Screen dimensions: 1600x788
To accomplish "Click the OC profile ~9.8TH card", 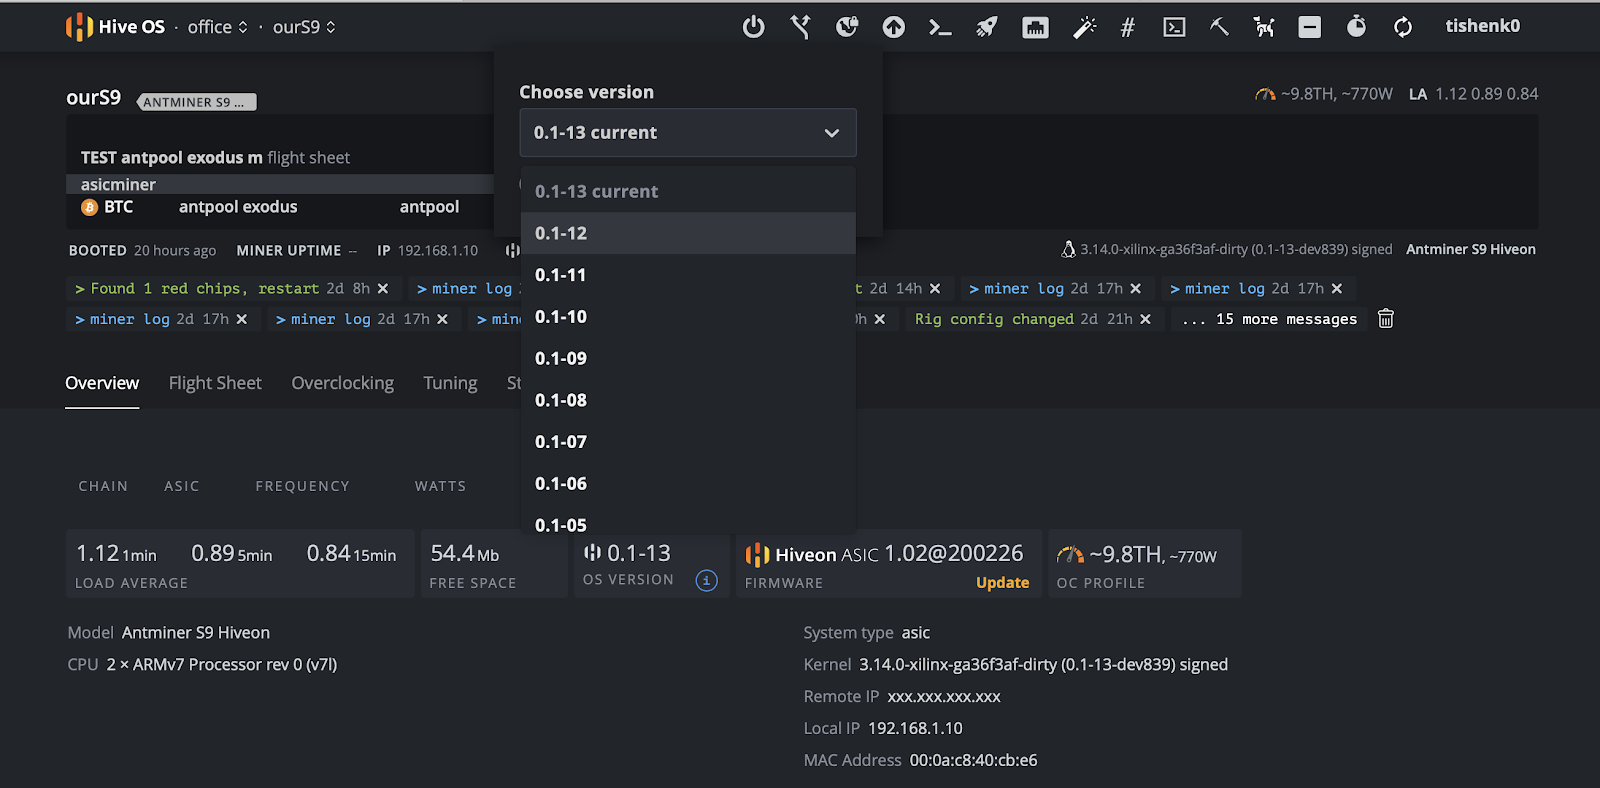I will (x=1144, y=564).
